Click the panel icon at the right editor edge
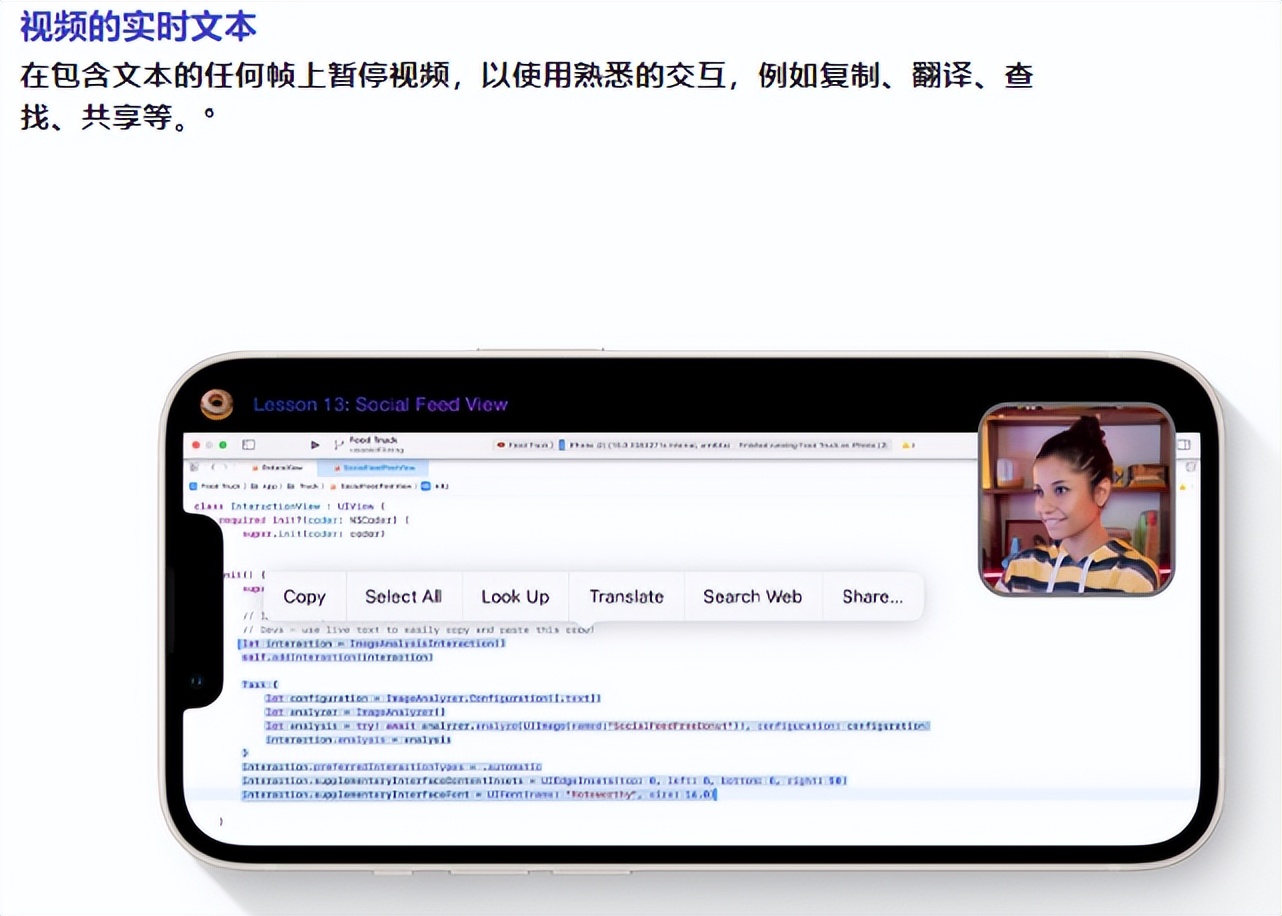This screenshot has width=1282, height=916. pos(1186,443)
